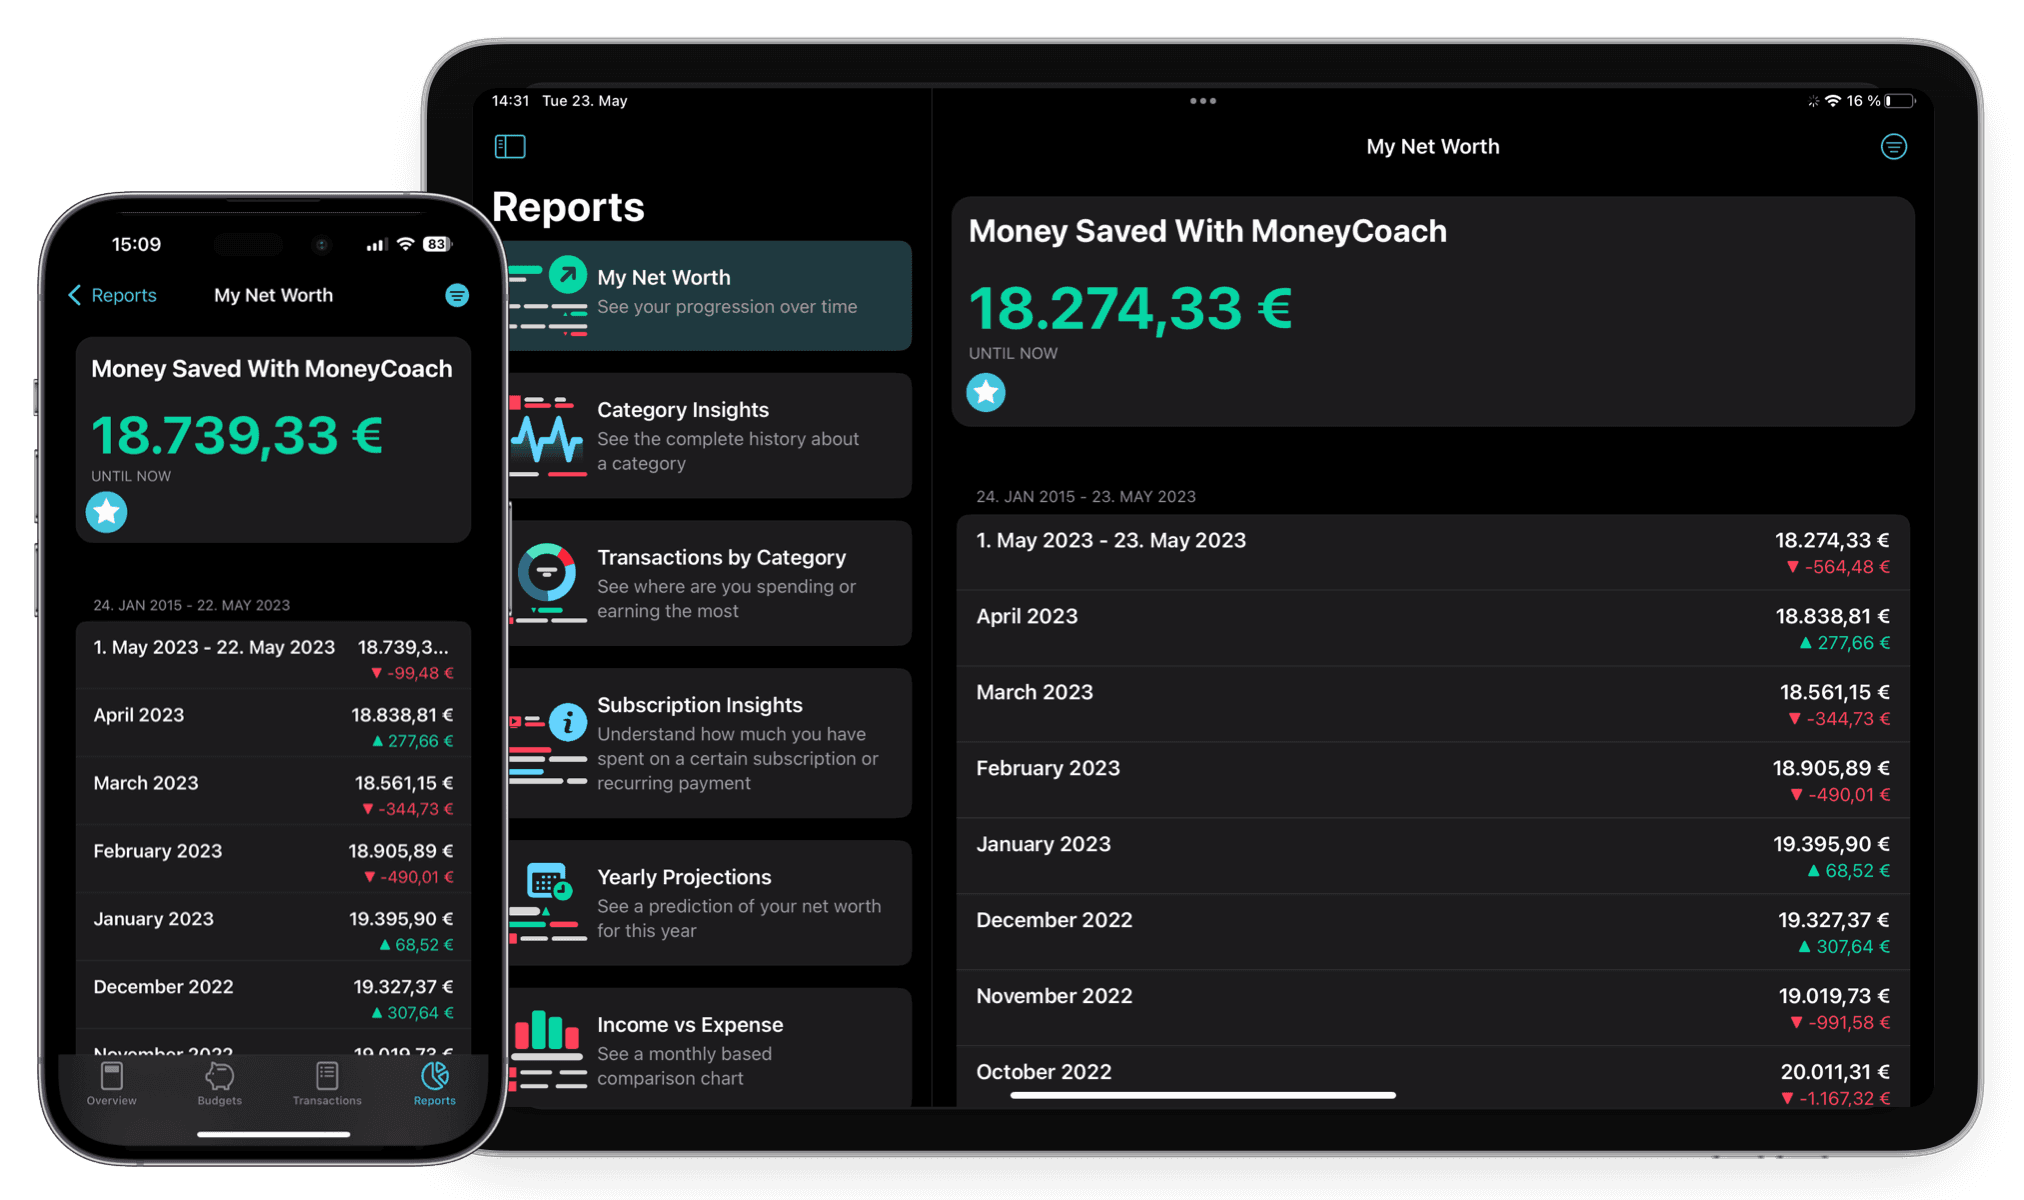Open the filter icon on My Net Worth screen

(x=1894, y=146)
